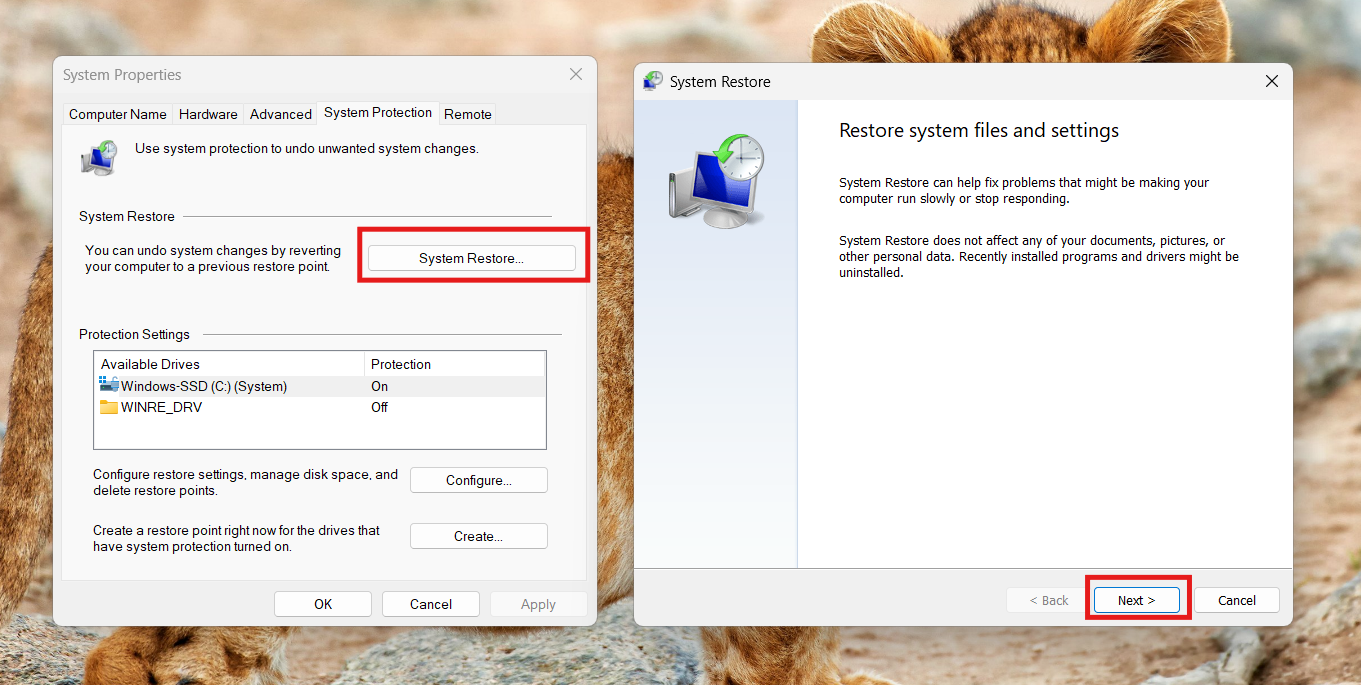Switch to the Computer Name tab
This screenshot has height=685, width=1361.
pyautogui.click(x=117, y=113)
